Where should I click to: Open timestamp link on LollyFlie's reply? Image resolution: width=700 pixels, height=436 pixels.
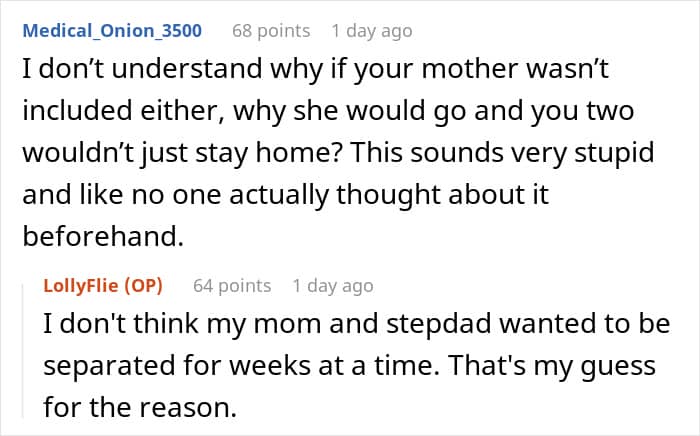click(x=332, y=285)
